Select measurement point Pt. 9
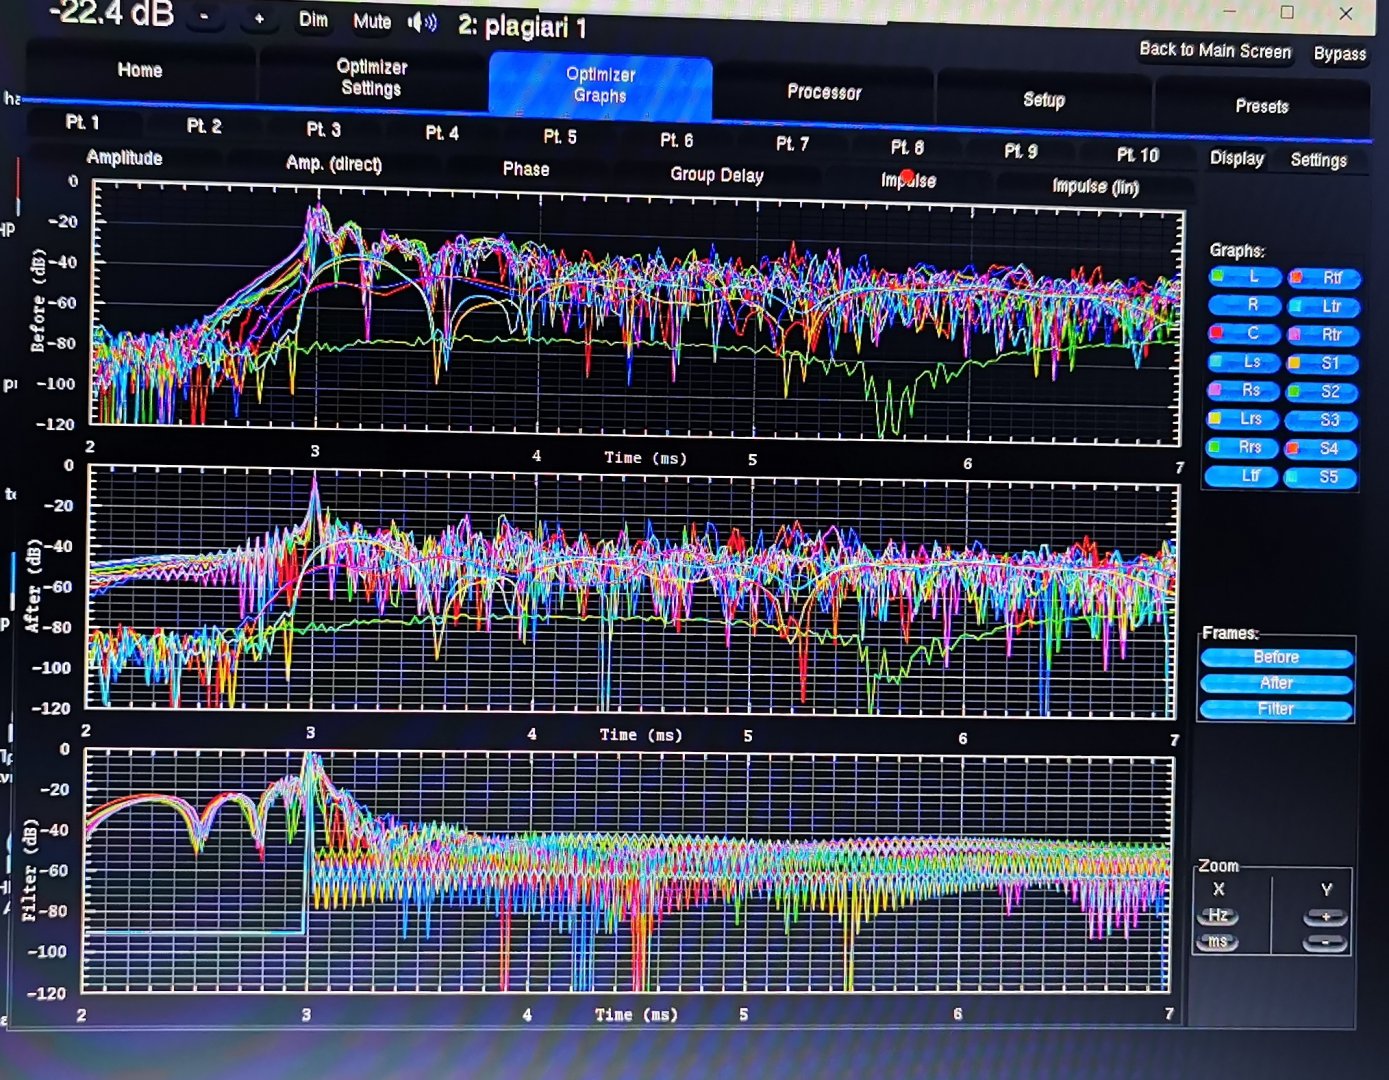This screenshot has height=1080, width=1389. 1020,151
